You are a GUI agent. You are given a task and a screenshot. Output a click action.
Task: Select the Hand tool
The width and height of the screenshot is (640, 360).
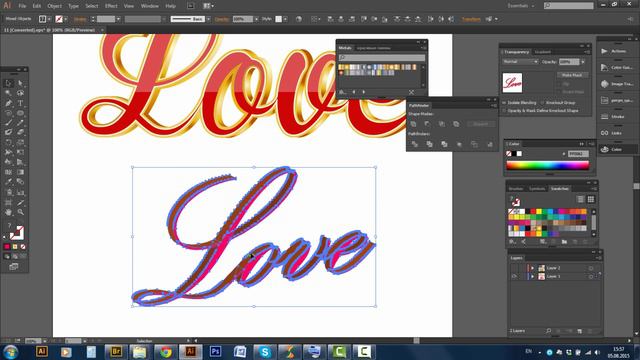(x=8, y=212)
